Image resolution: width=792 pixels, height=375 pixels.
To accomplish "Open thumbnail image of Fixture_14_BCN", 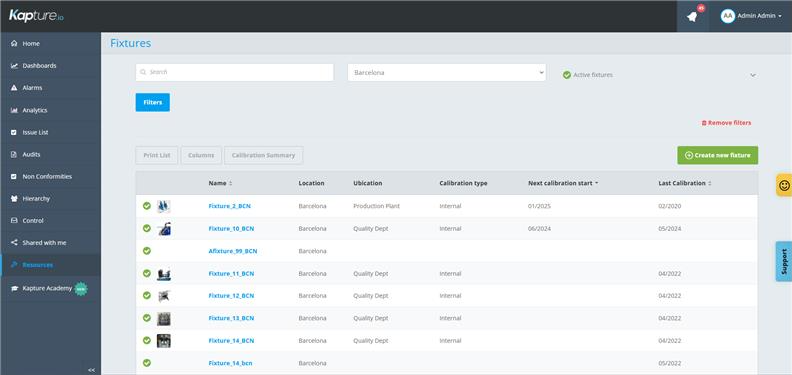I will click(x=164, y=341).
